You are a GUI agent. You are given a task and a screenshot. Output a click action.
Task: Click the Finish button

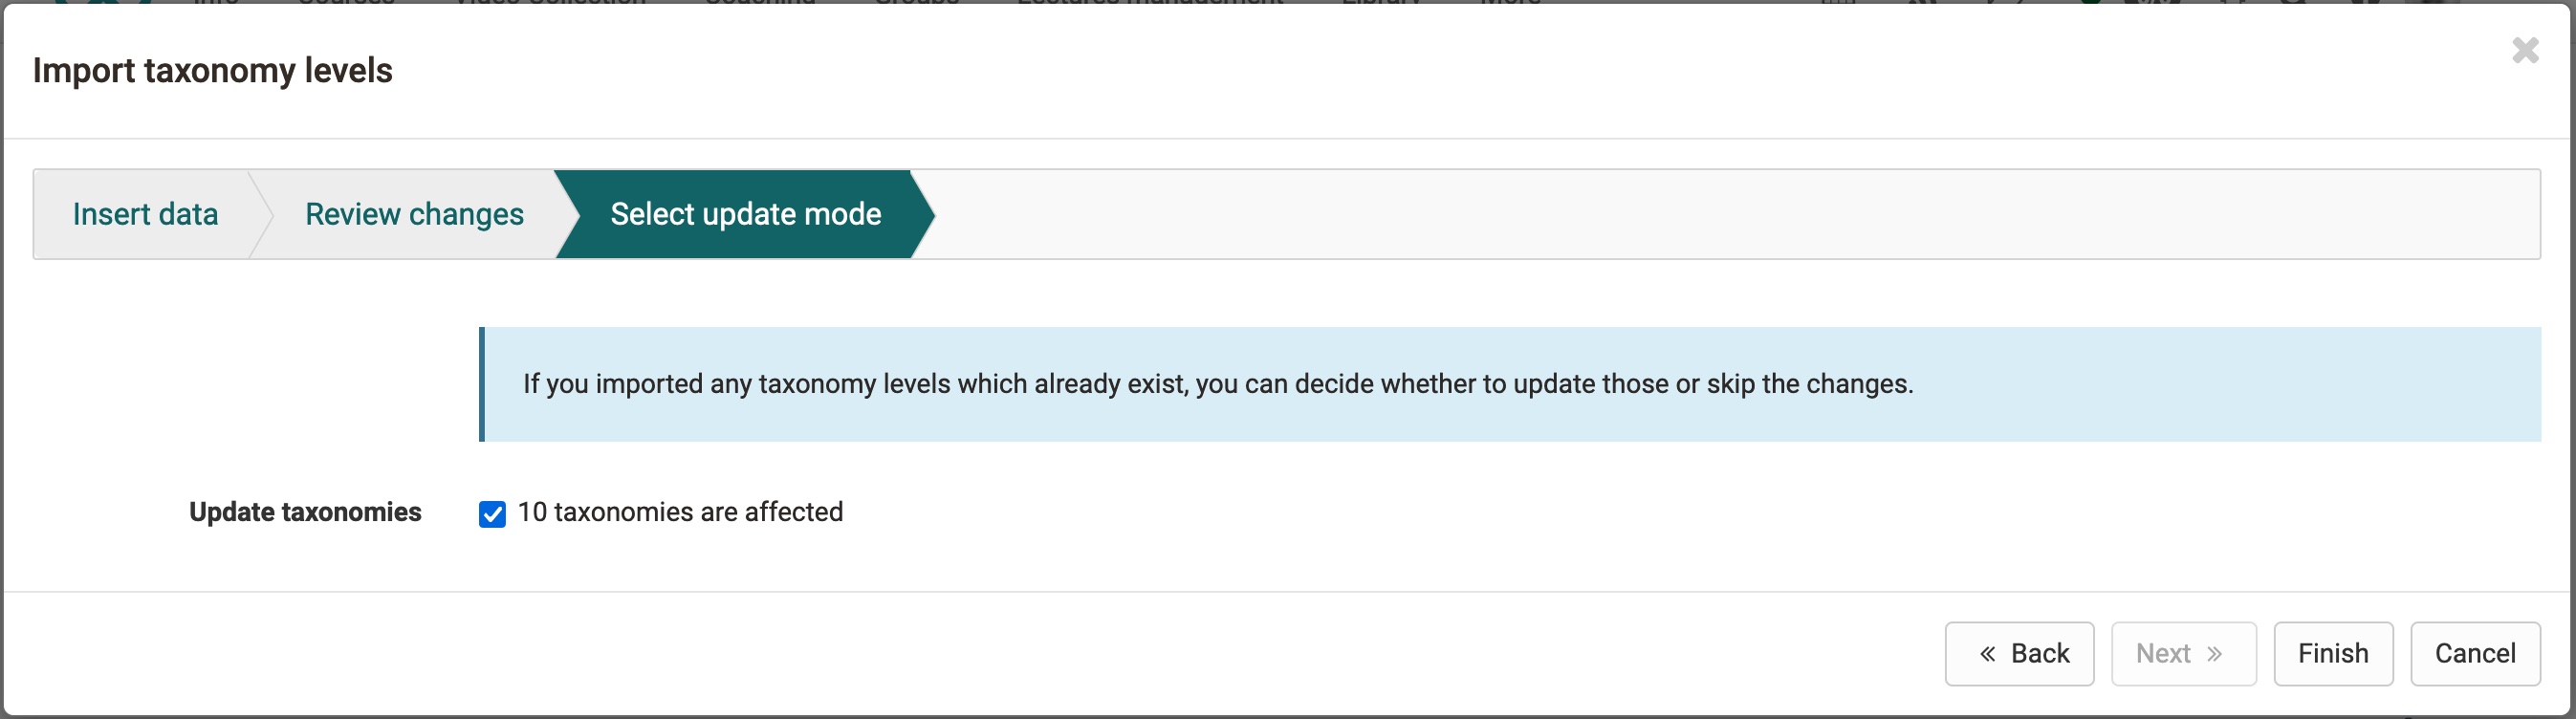(x=2333, y=653)
